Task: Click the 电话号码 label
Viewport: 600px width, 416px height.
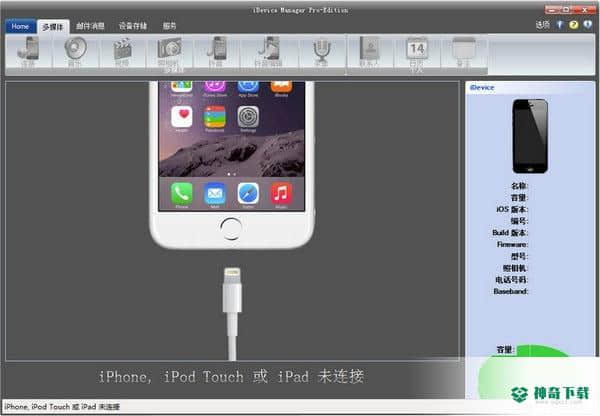Action: coord(512,280)
